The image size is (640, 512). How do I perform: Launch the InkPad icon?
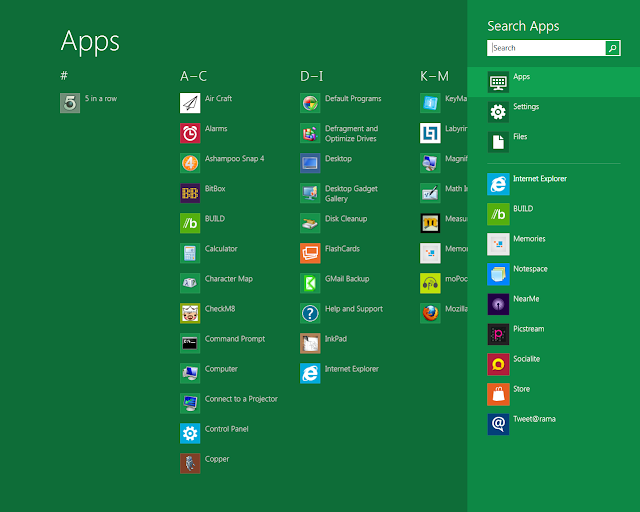pos(310,343)
